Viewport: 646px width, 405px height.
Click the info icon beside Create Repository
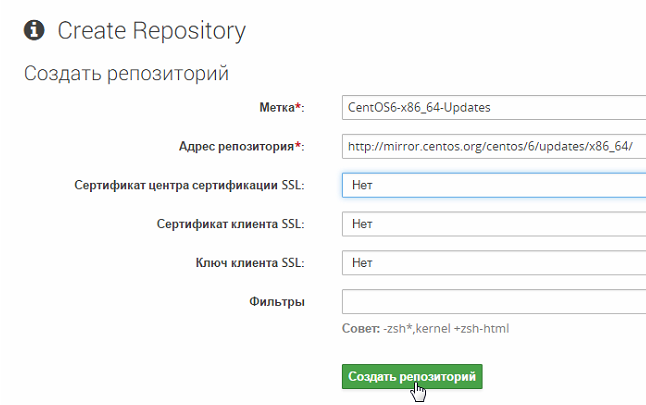tap(34, 30)
